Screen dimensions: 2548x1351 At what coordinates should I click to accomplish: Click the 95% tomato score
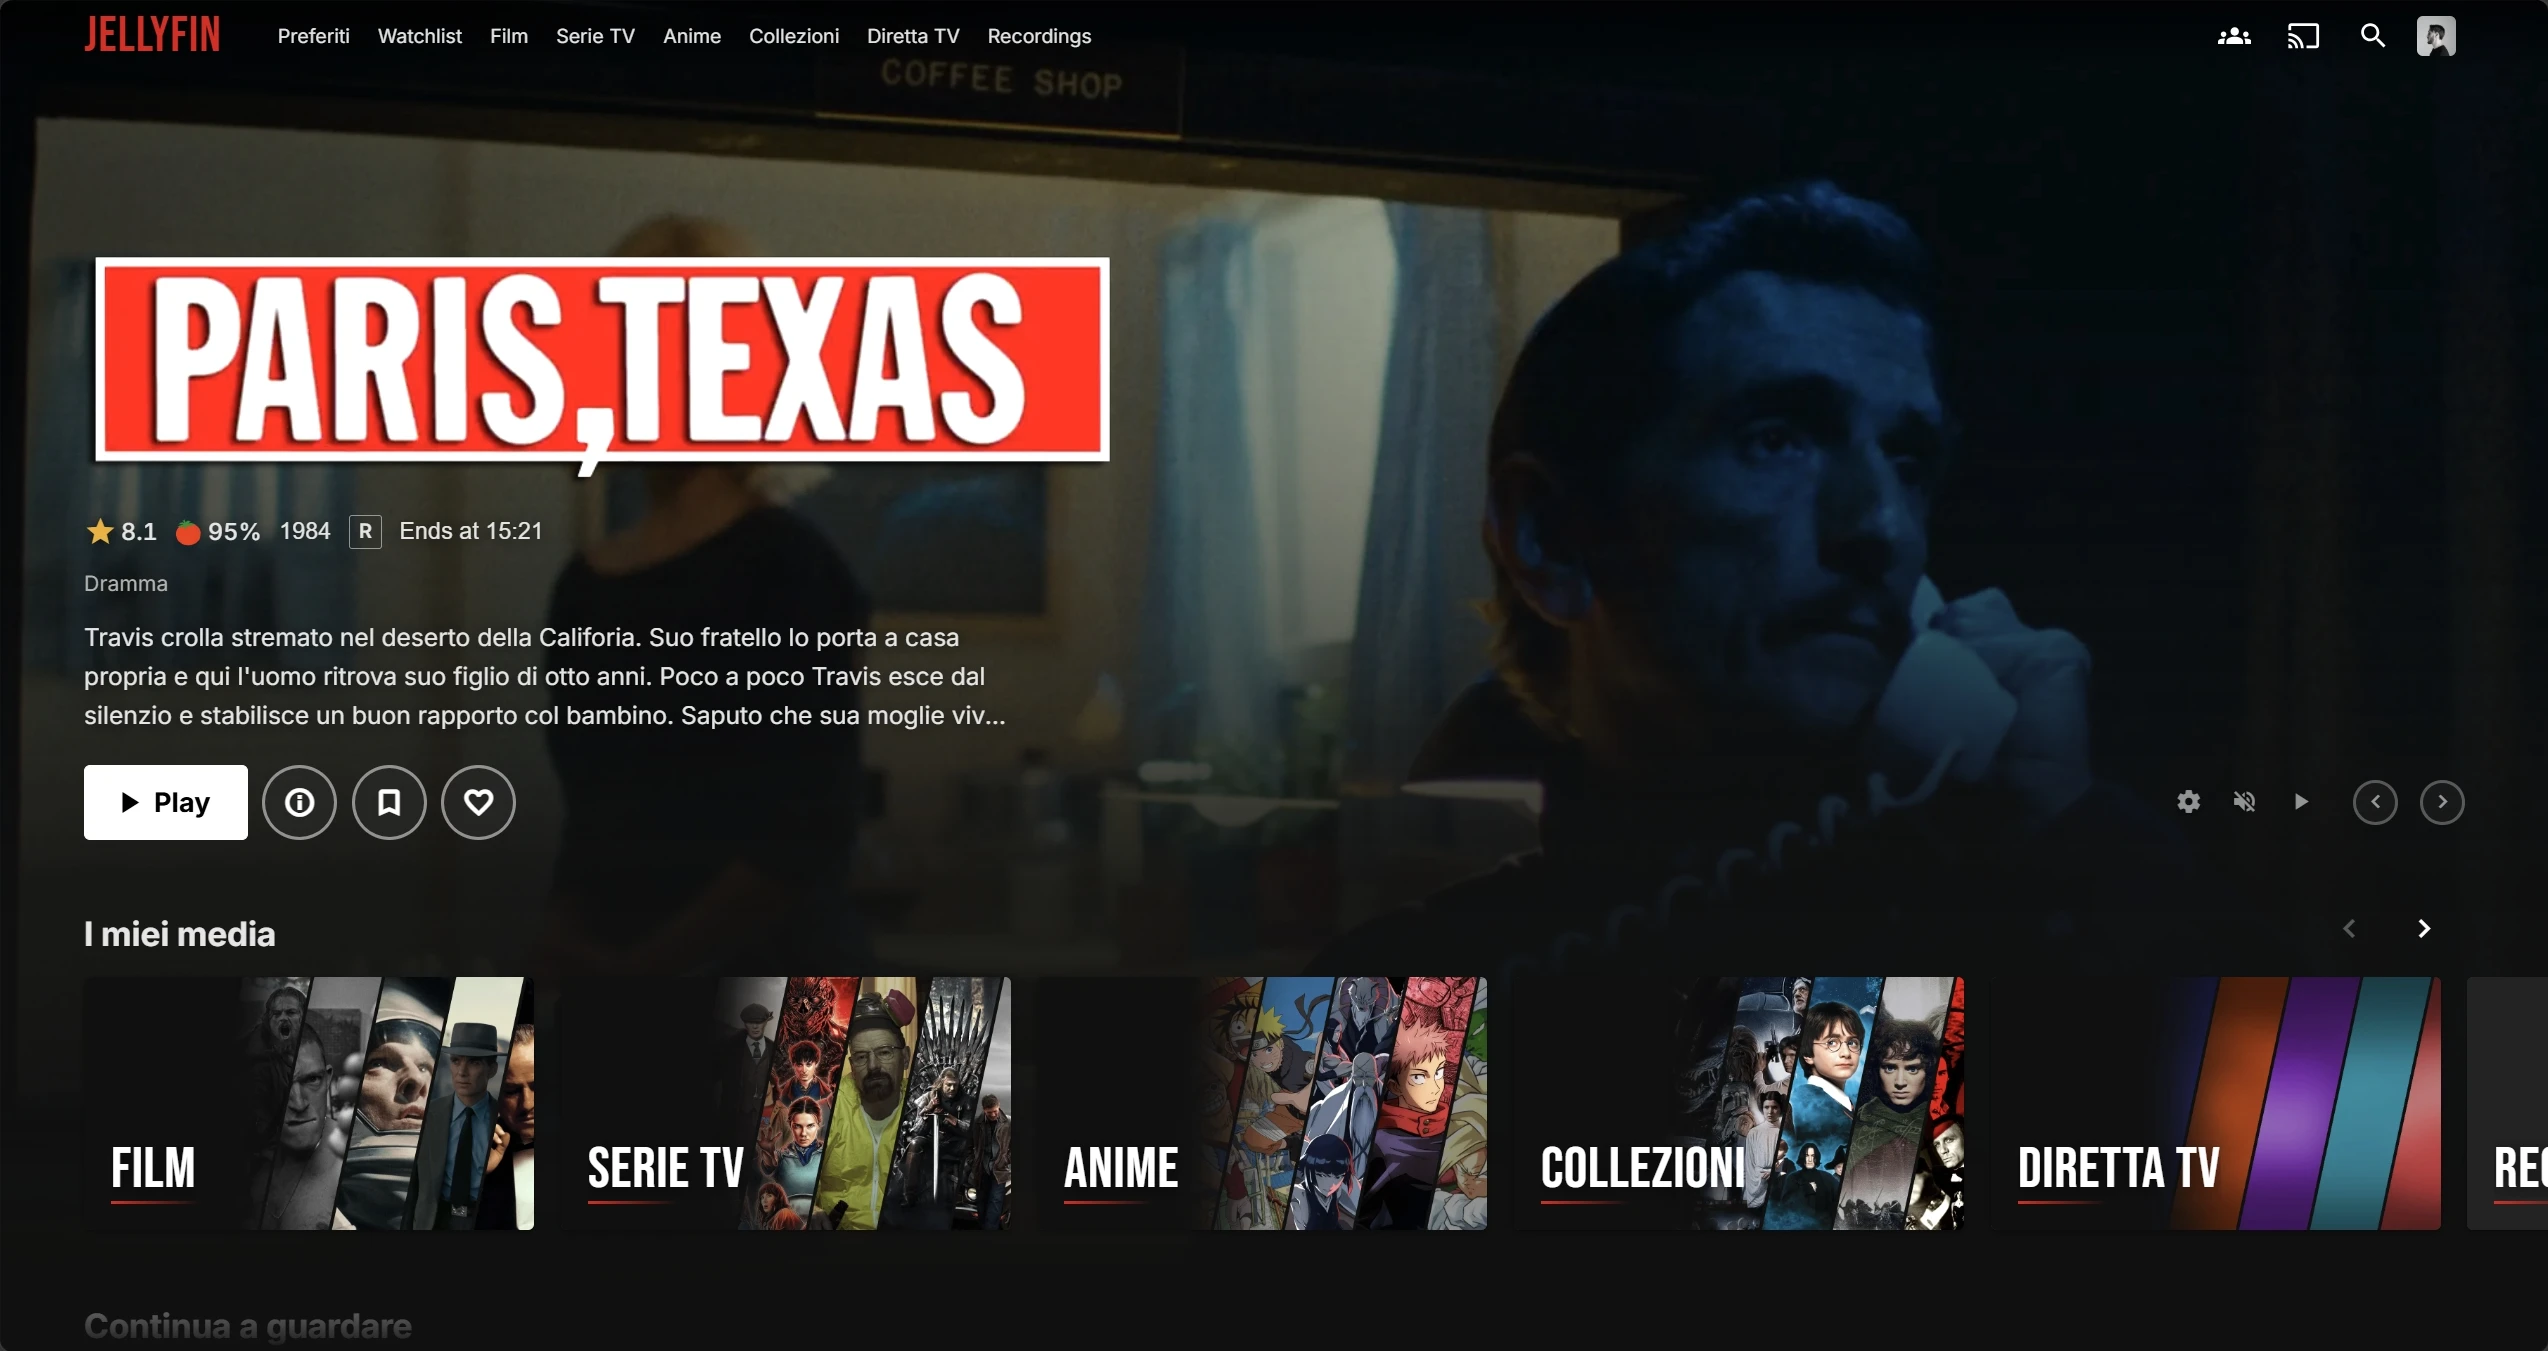click(x=218, y=532)
